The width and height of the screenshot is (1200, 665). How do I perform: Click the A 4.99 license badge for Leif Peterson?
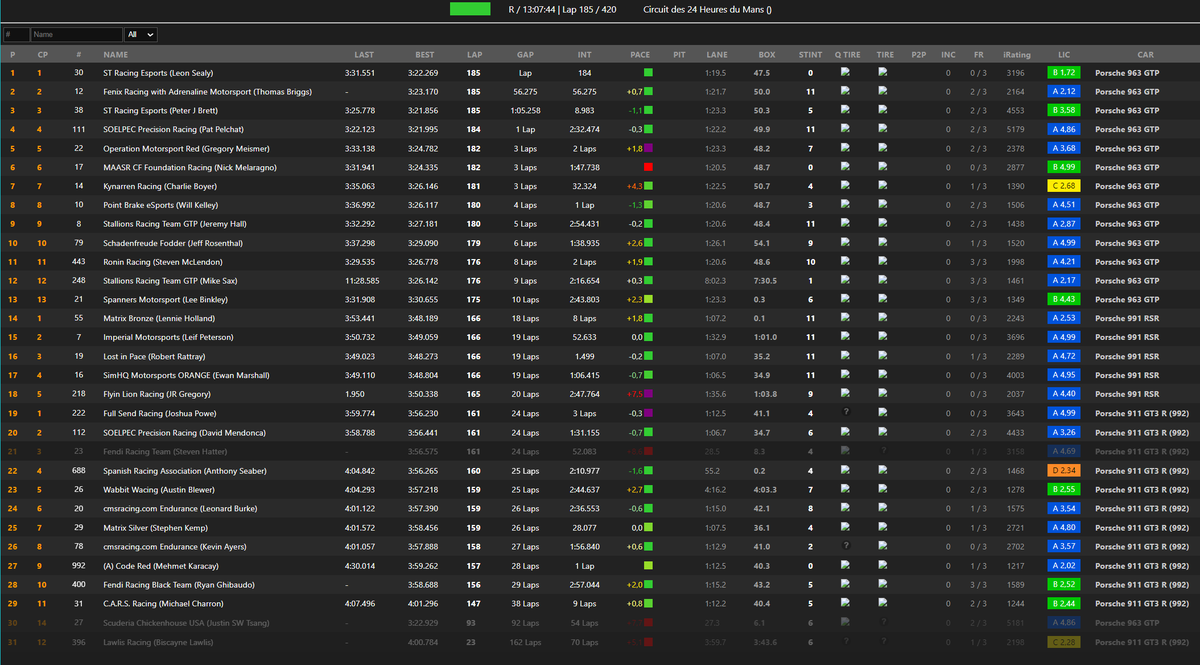(1064, 338)
